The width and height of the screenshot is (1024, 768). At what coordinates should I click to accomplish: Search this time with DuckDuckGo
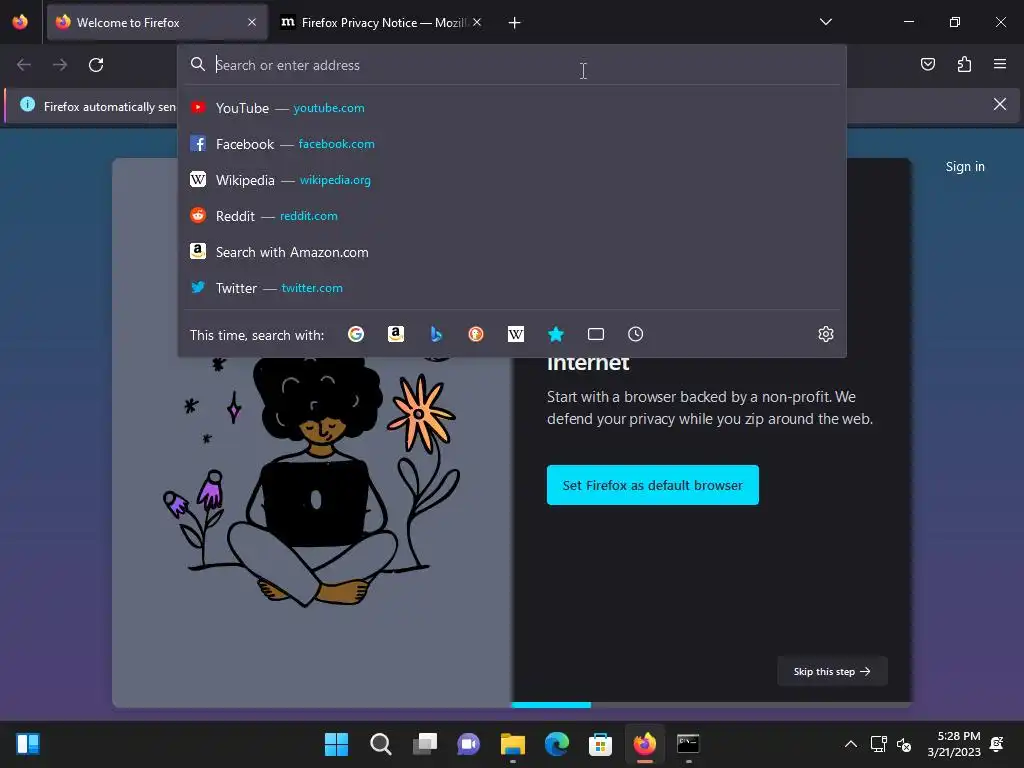click(x=476, y=334)
